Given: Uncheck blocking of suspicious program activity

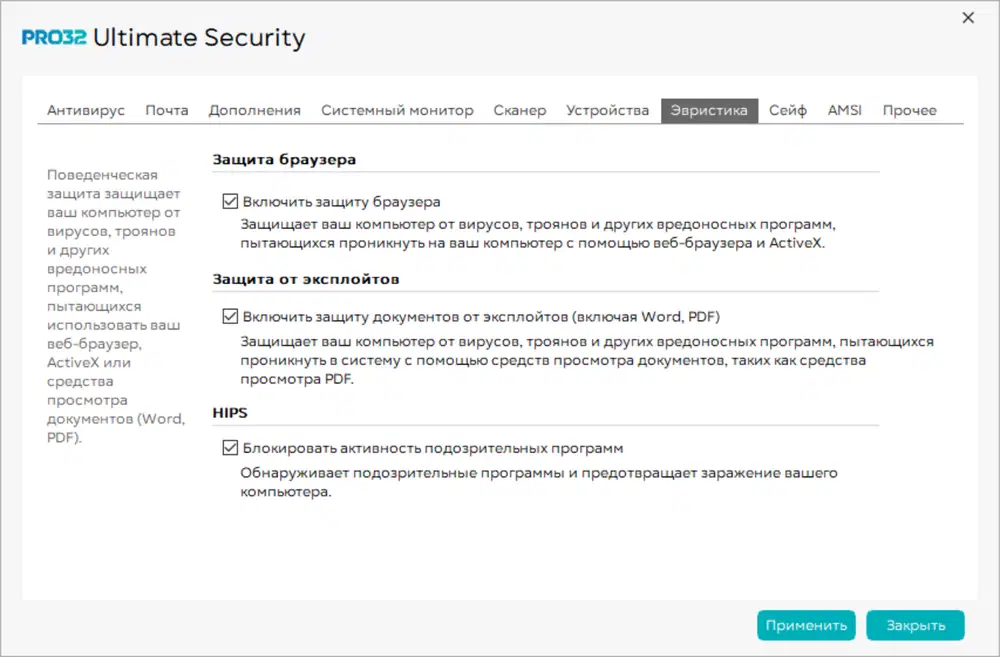Looking at the screenshot, I should 231,448.
